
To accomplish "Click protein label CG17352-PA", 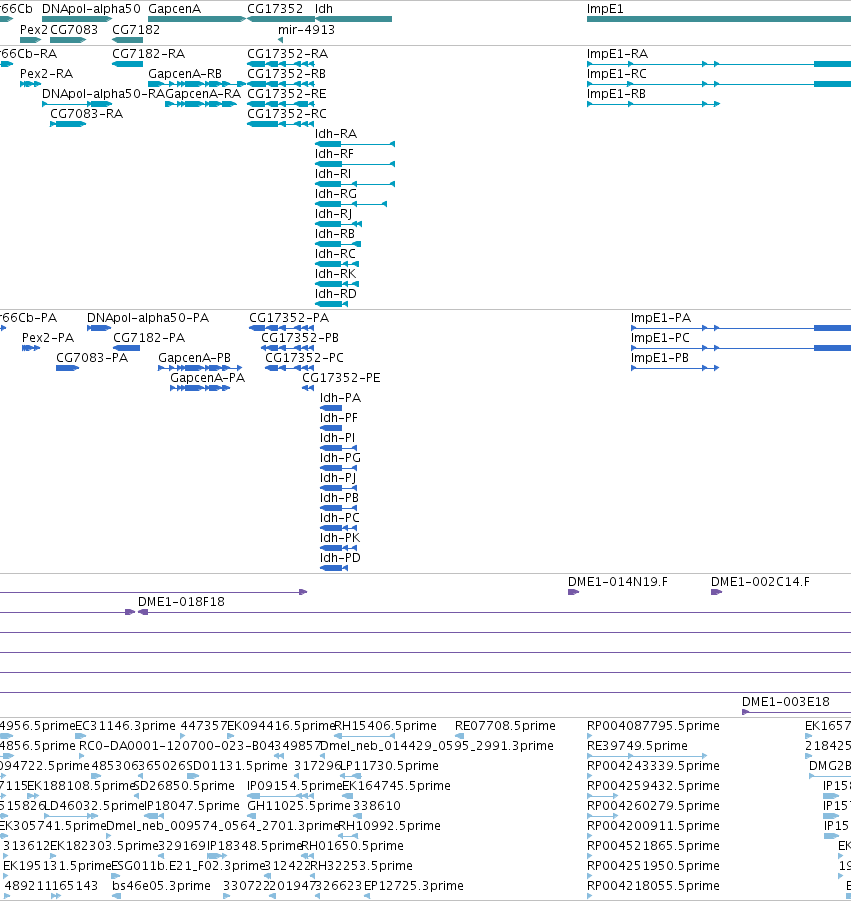I will (289, 318).
